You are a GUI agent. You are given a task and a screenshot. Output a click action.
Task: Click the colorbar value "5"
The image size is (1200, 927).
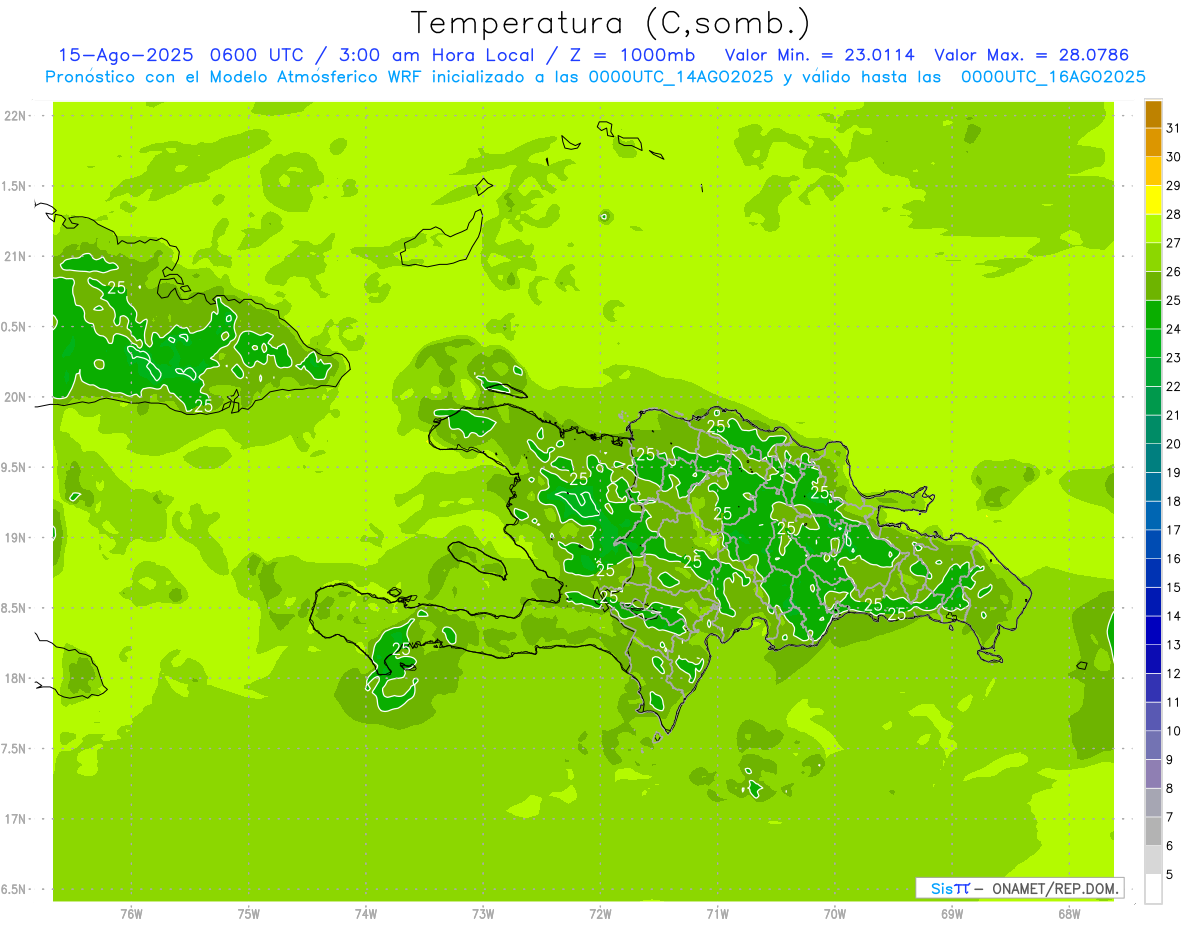tap(1169, 875)
